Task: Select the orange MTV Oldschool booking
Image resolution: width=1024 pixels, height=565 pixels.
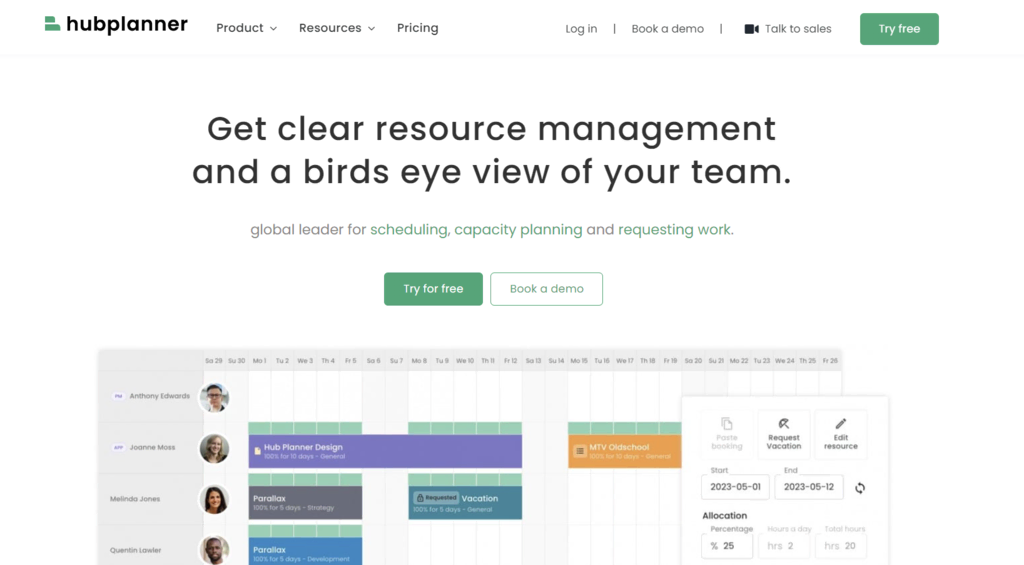Action: point(624,451)
